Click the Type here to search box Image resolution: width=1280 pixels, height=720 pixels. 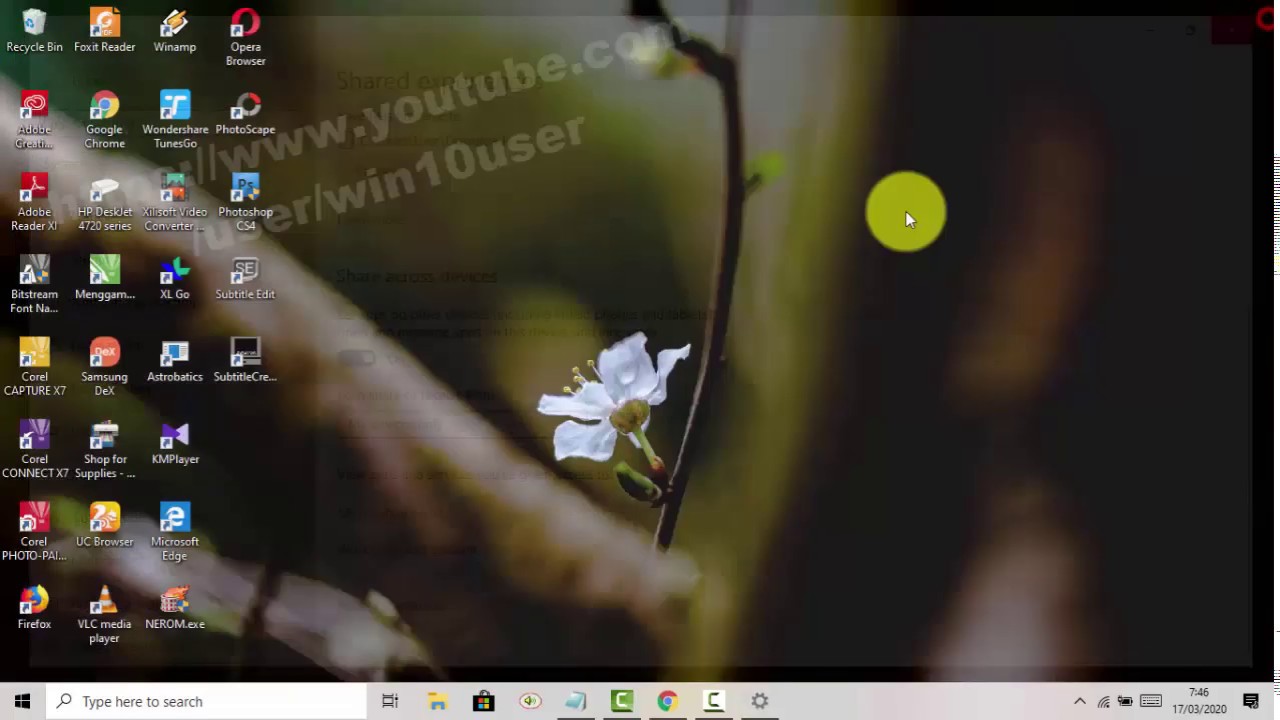click(207, 701)
